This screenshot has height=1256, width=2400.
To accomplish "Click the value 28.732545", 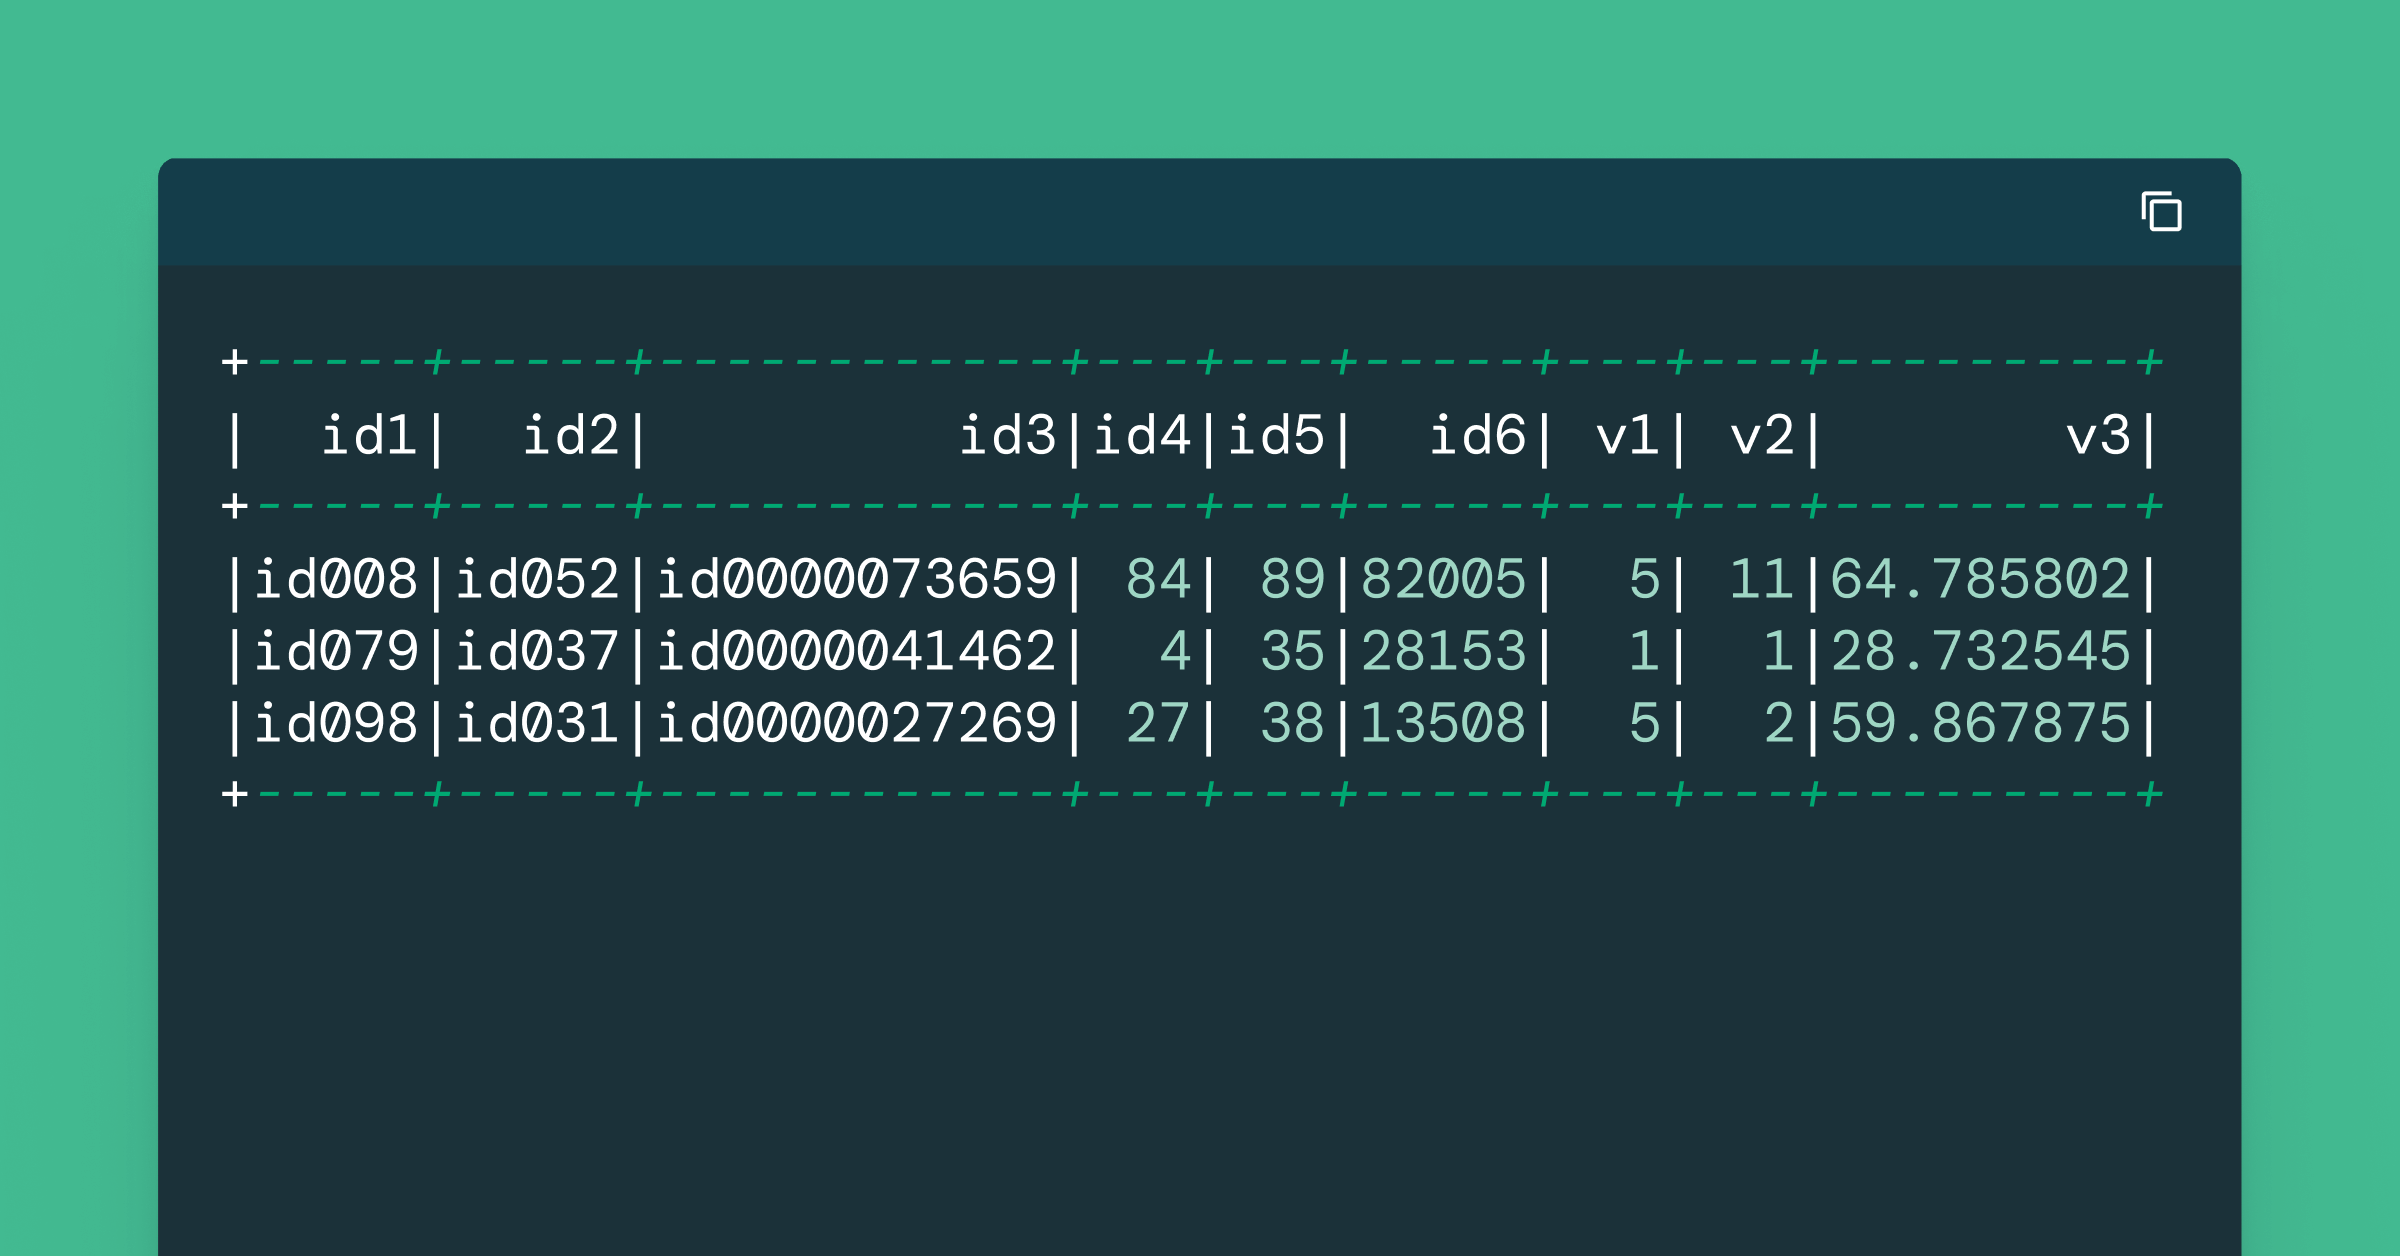I will click(1980, 652).
